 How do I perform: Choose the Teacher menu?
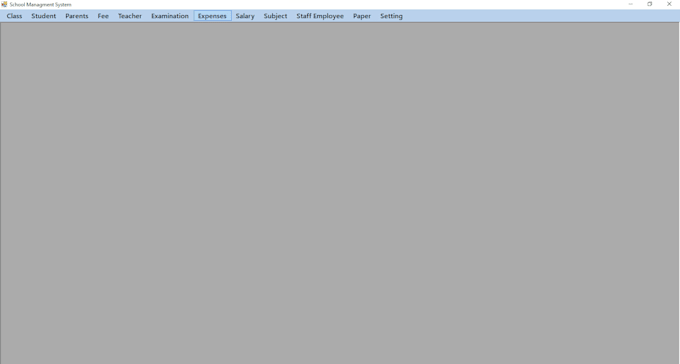(x=130, y=16)
